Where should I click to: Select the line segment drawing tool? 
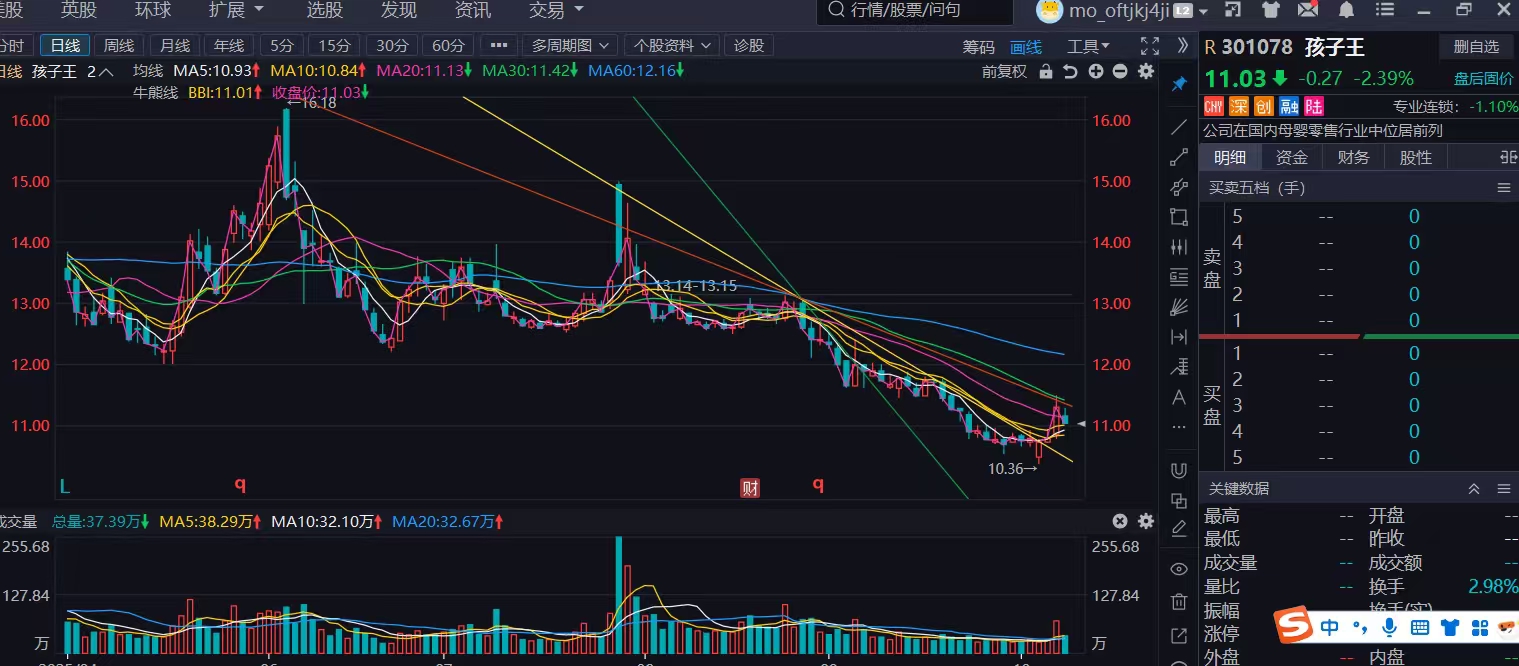click(1179, 157)
